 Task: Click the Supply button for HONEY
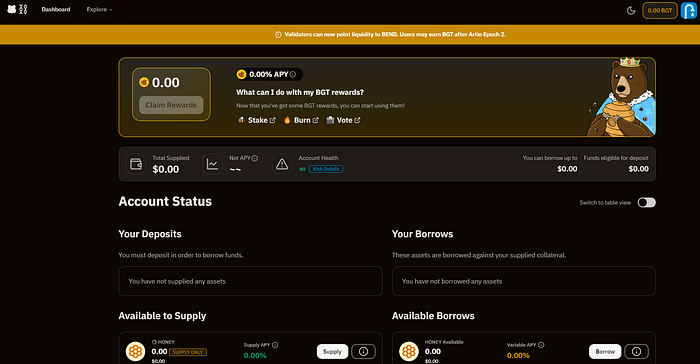pyautogui.click(x=332, y=351)
